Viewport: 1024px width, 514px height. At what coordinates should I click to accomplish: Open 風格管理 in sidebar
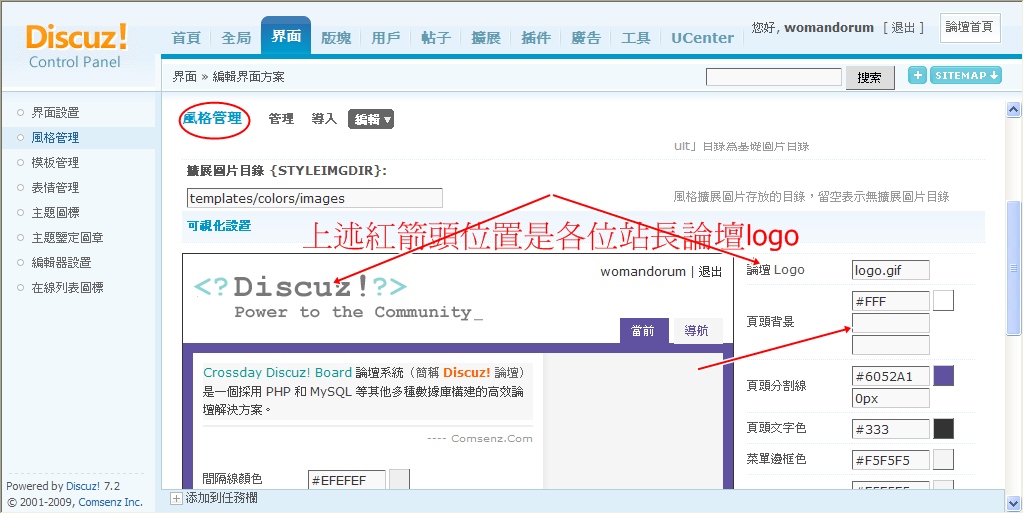point(56,138)
